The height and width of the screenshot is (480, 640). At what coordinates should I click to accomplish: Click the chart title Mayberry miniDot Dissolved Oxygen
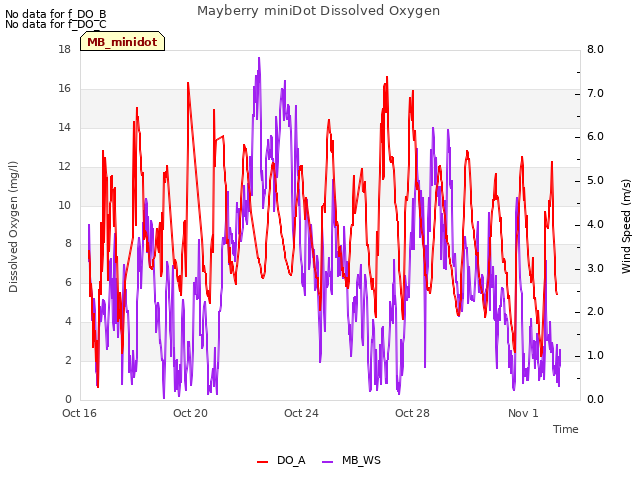click(318, 11)
